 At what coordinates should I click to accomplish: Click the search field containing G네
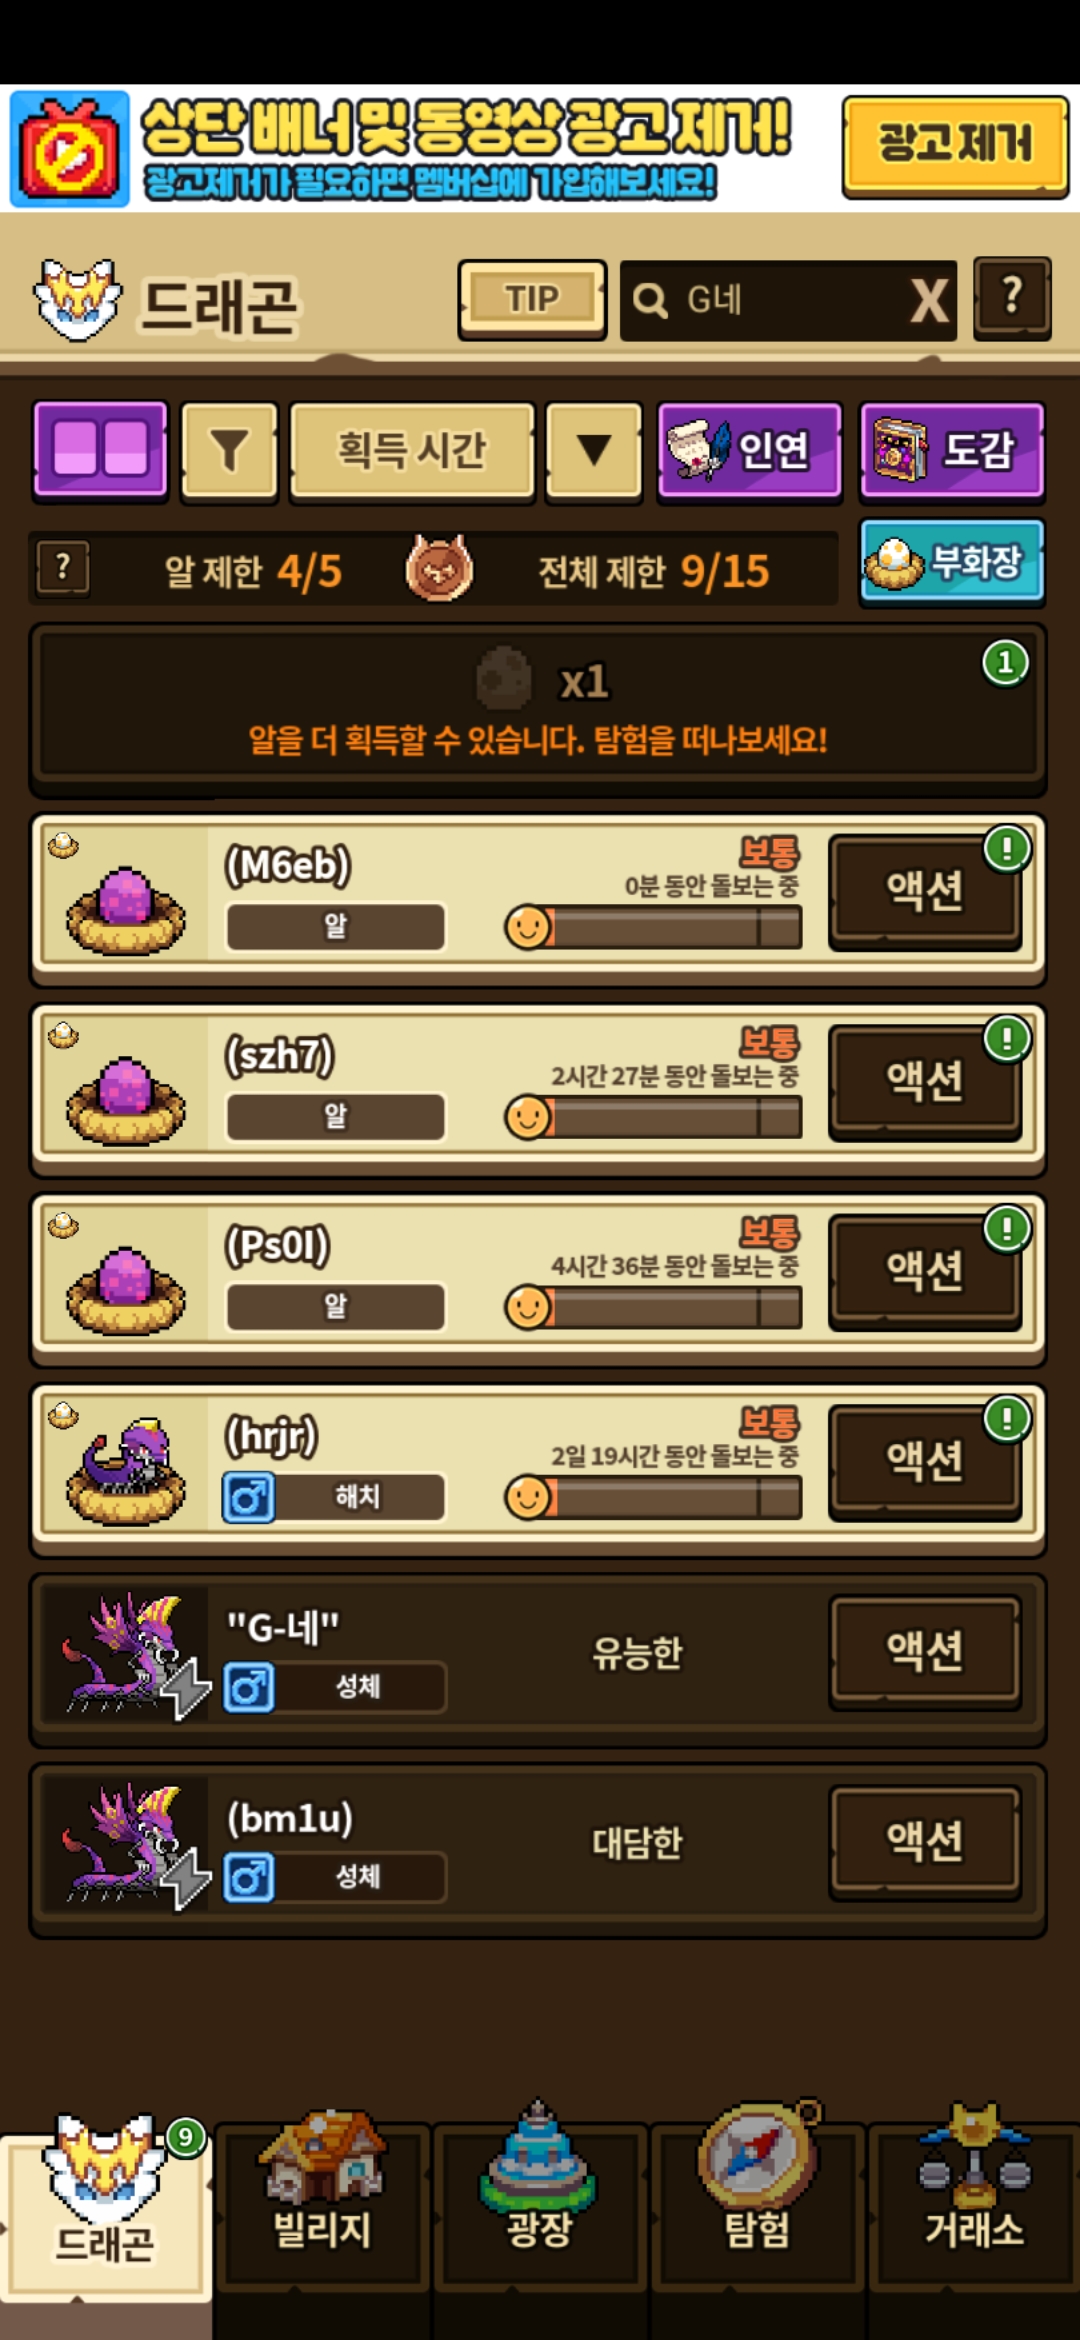[x=770, y=300]
